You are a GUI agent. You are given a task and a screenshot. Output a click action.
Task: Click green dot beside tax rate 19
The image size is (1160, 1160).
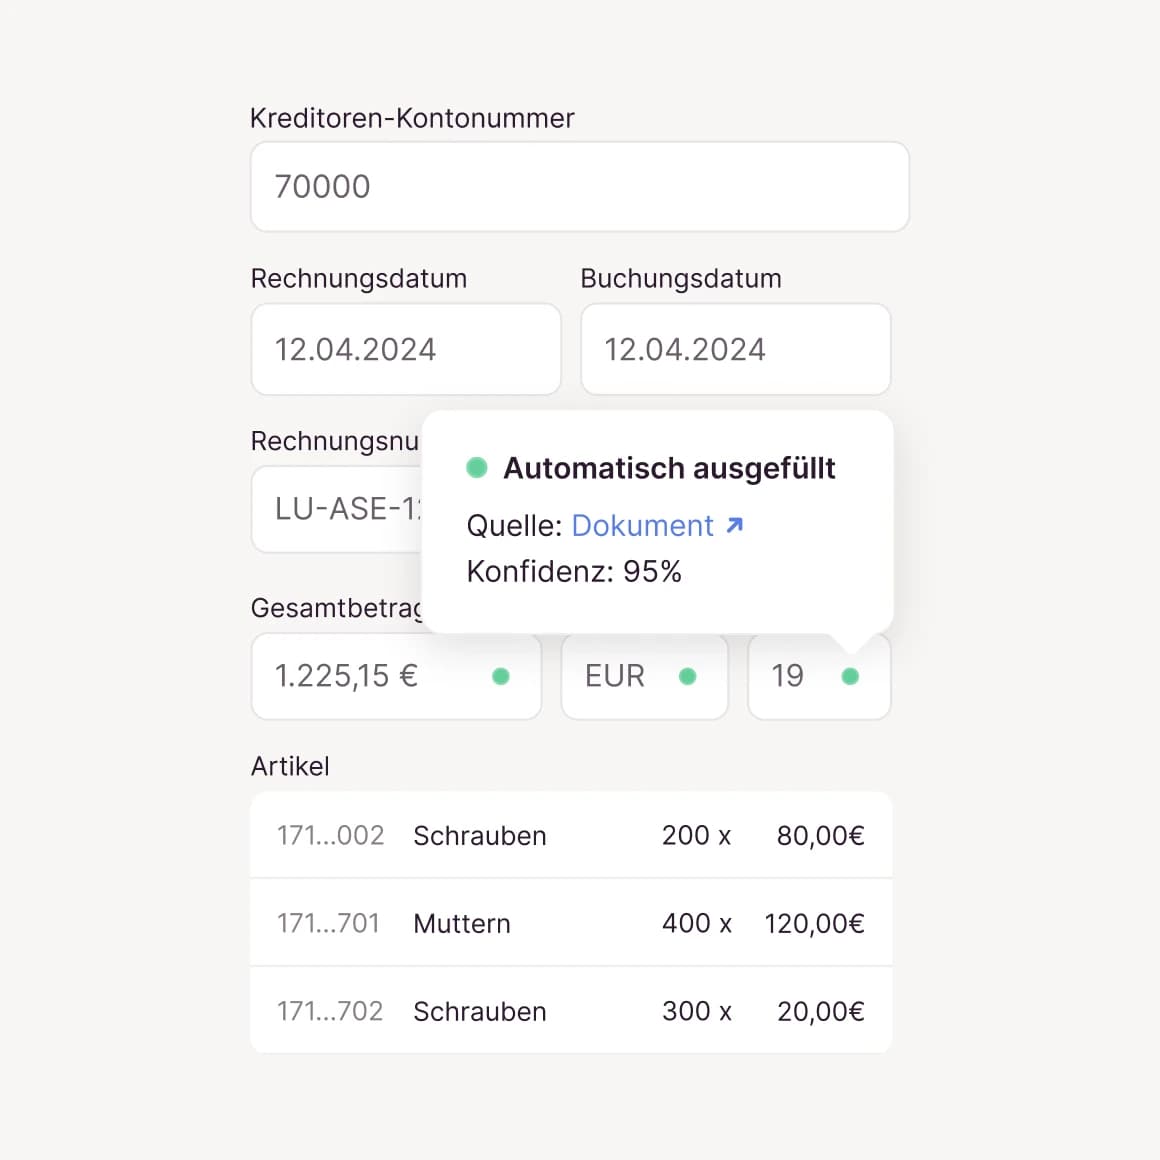pos(850,677)
